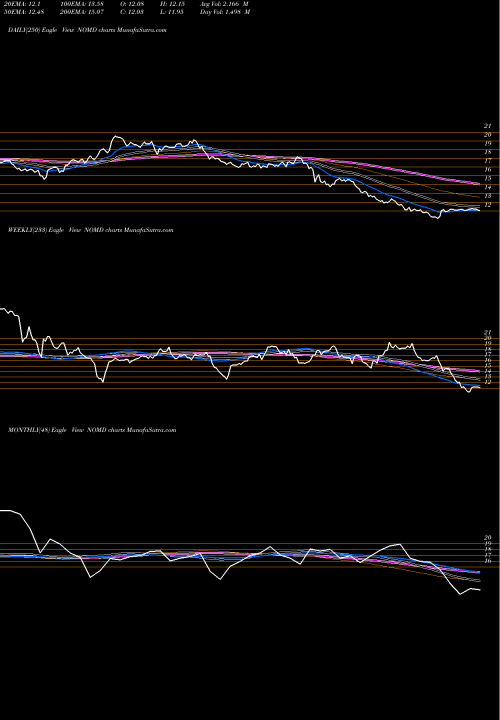Click the 20 axis label on monthly chart
Screen dimensions: 500x720
coord(488,537)
